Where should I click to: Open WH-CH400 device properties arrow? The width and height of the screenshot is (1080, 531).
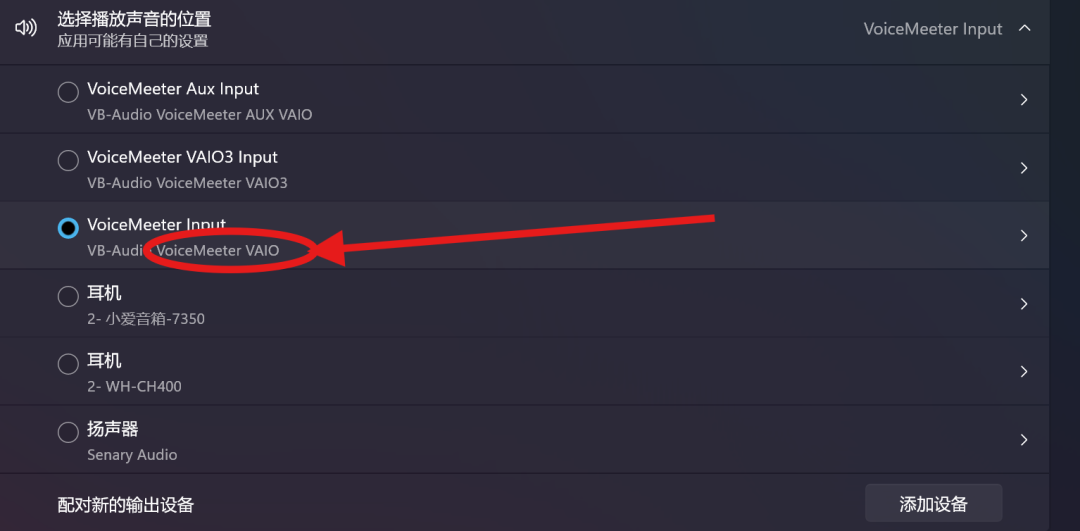click(x=1024, y=372)
